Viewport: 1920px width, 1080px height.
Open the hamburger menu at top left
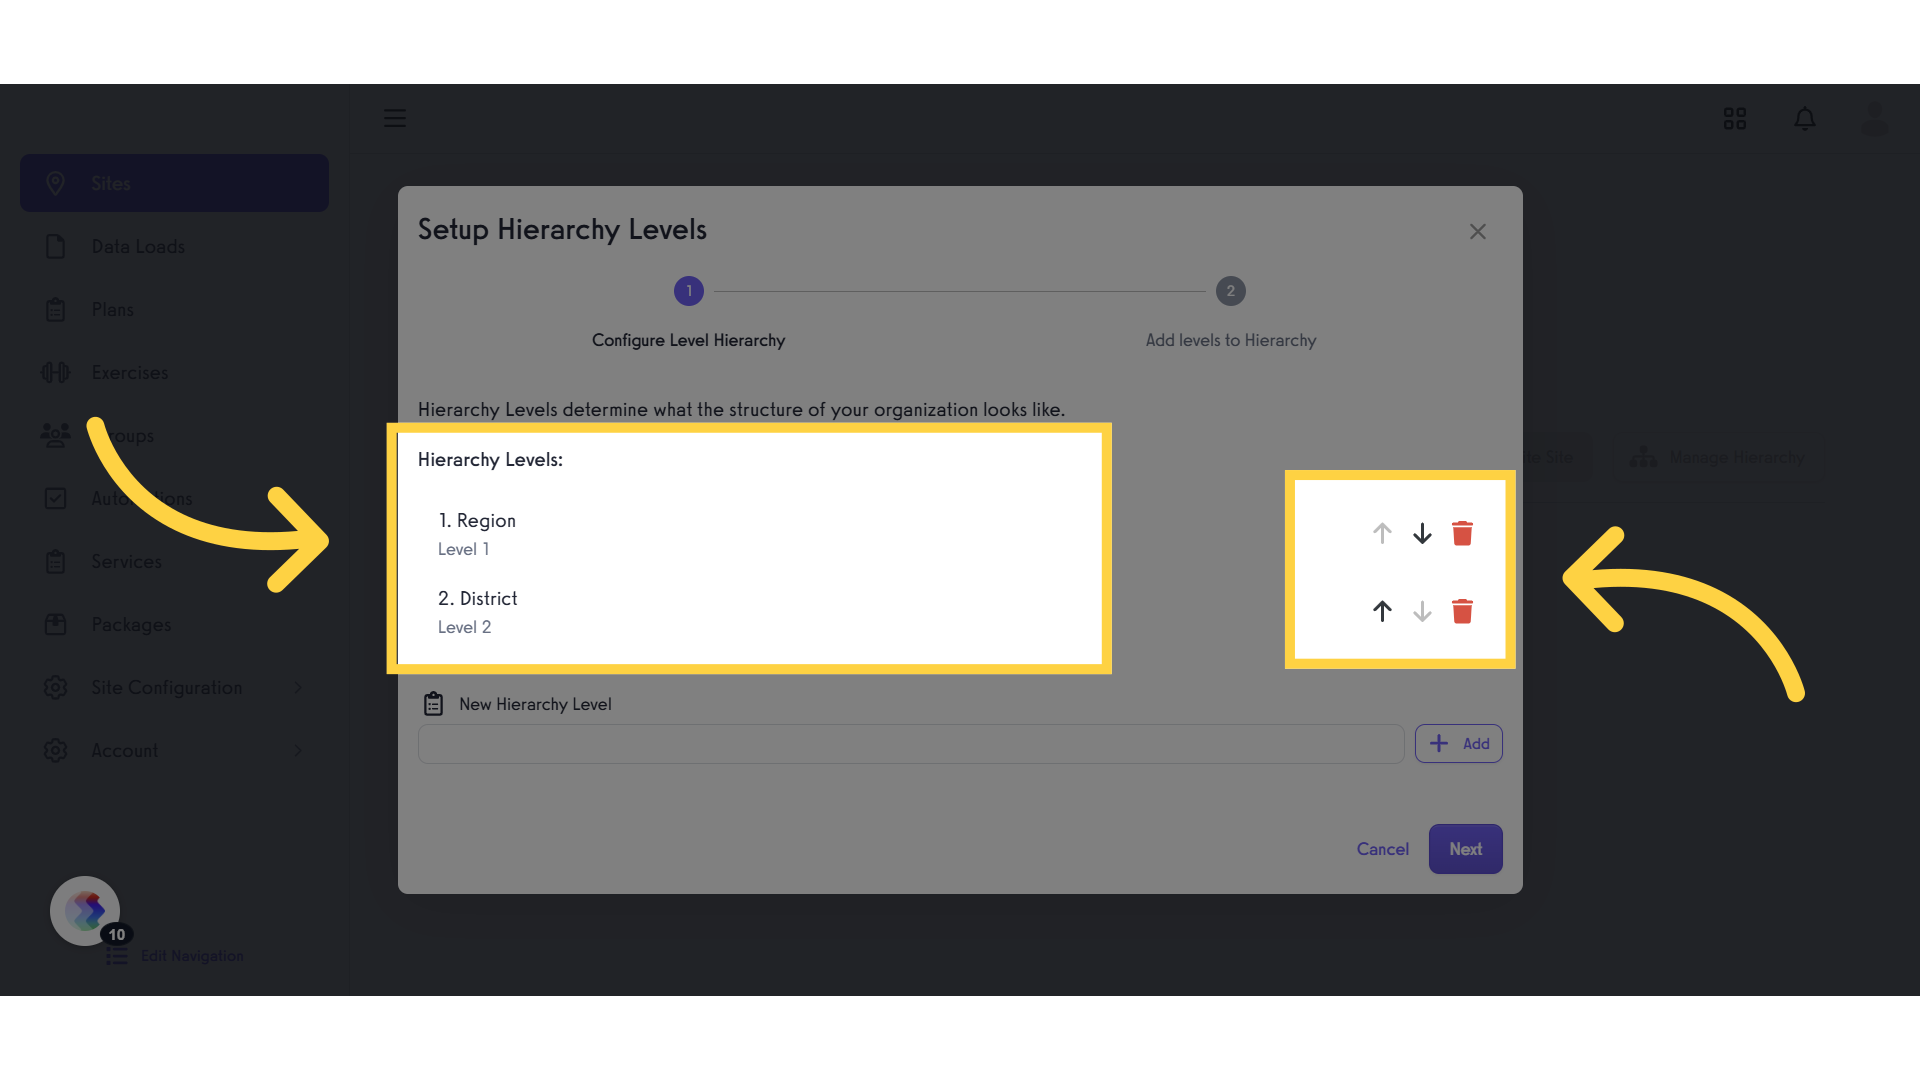394,118
